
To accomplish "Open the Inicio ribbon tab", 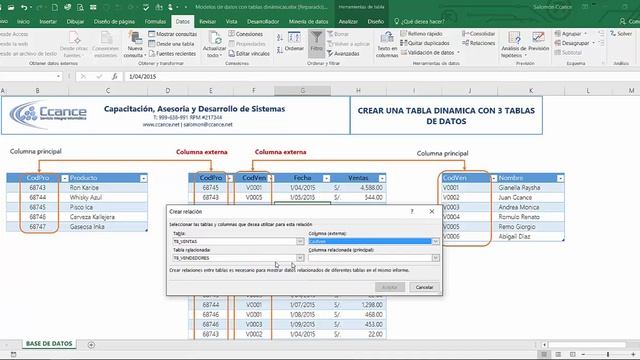I will click(x=23, y=21).
